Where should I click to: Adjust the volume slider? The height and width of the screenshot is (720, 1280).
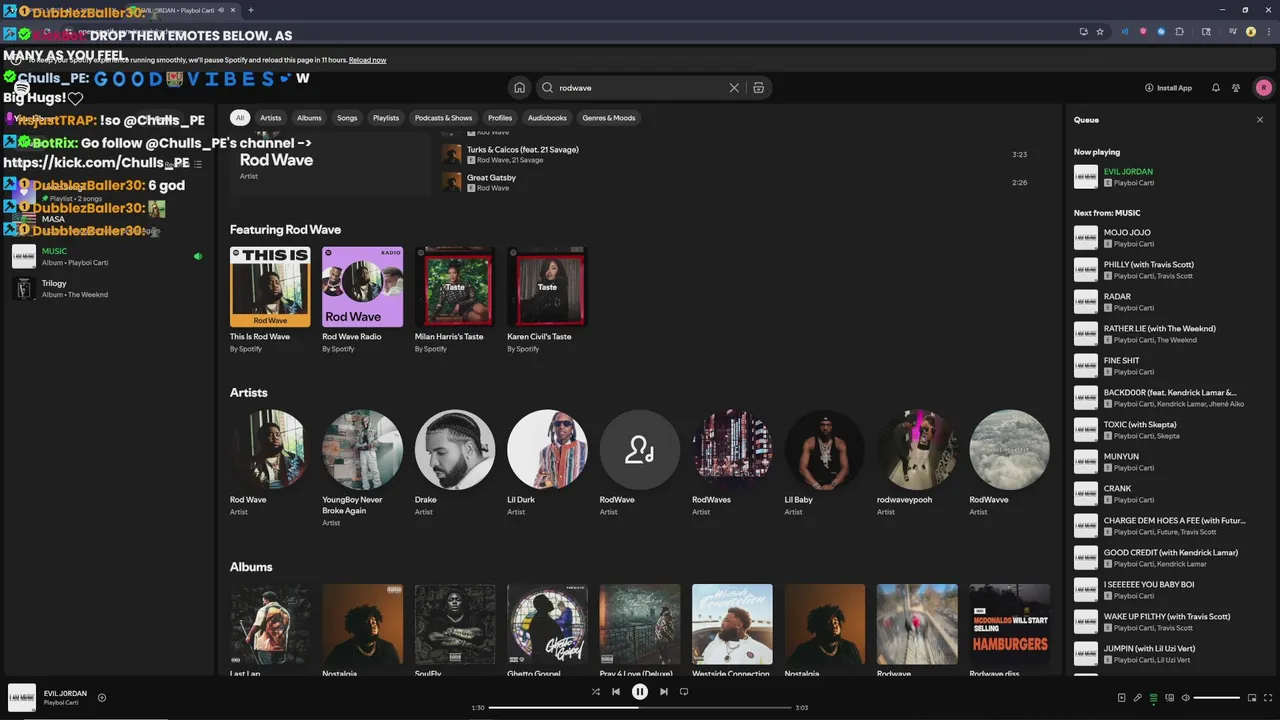coord(1217,698)
